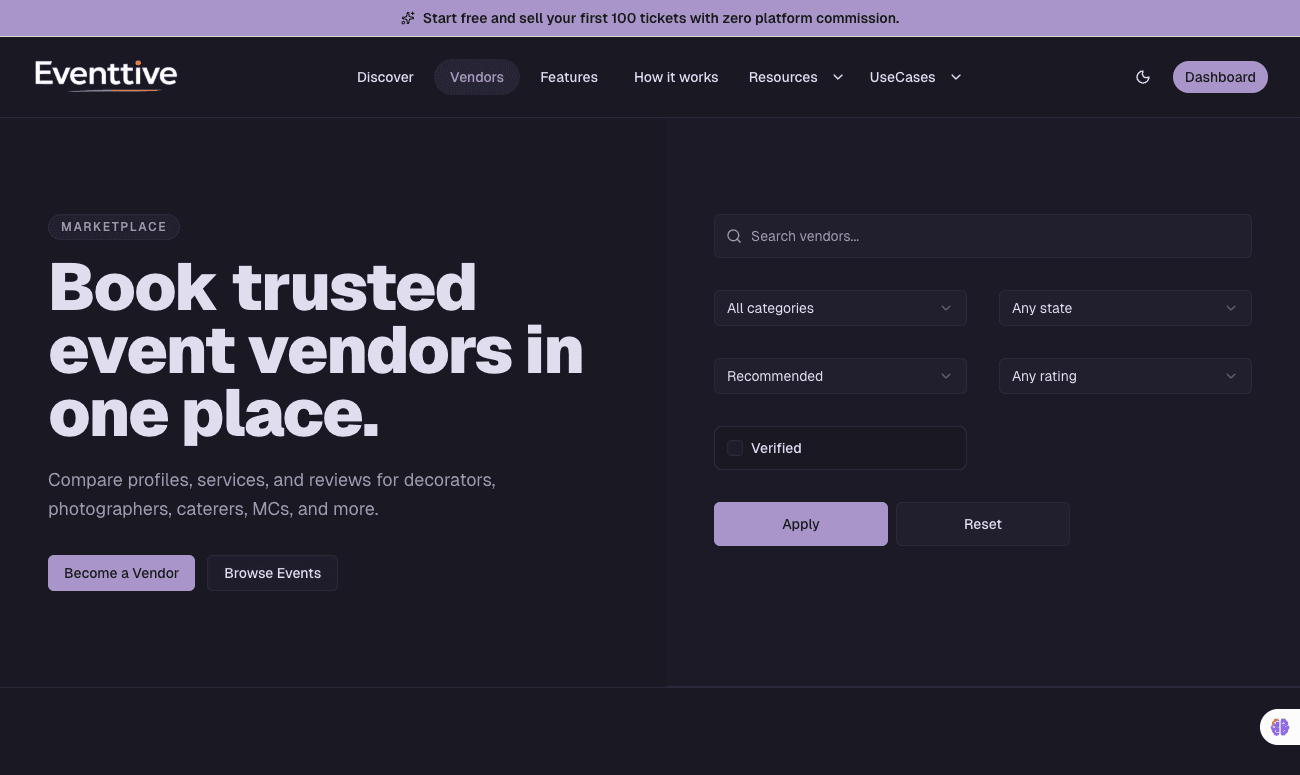Expand the Any state dropdown
Screen dimensions: 1300x775
[1125, 308]
